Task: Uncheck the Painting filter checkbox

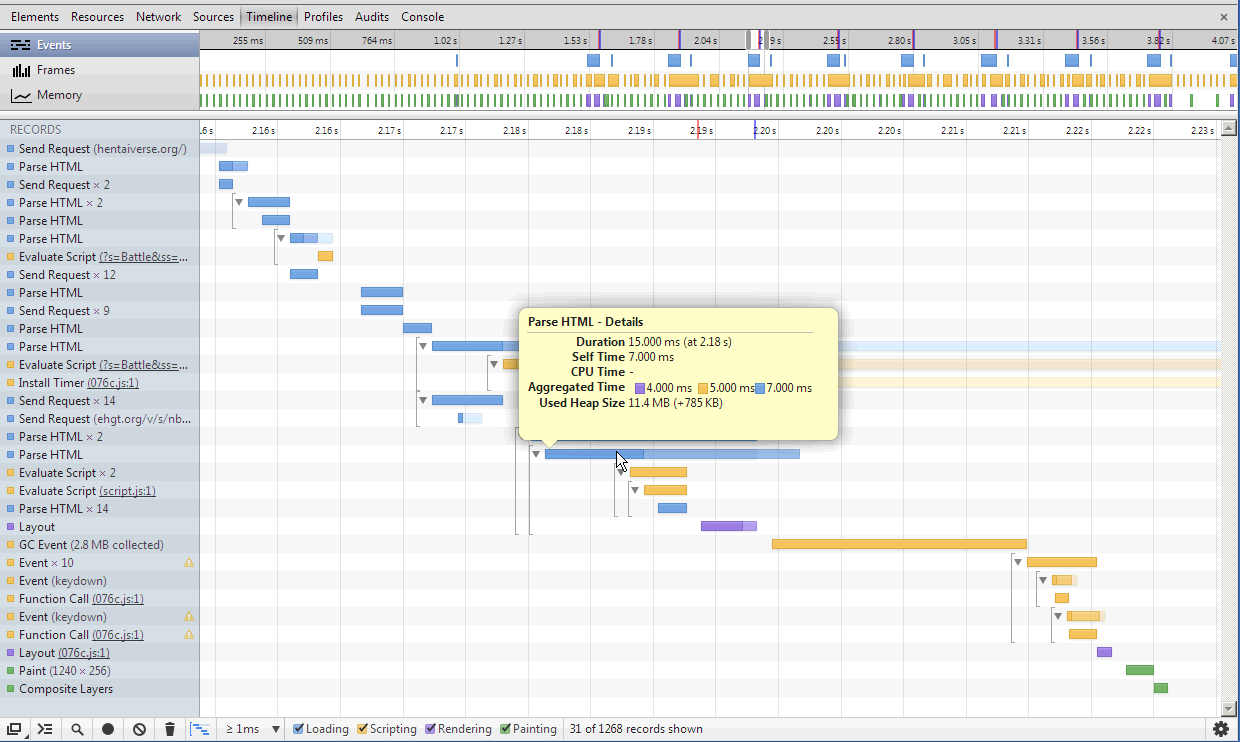Action: (x=506, y=729)
